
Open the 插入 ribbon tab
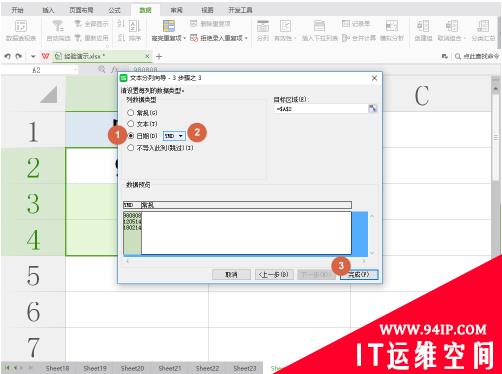click(x=48, y=10)
